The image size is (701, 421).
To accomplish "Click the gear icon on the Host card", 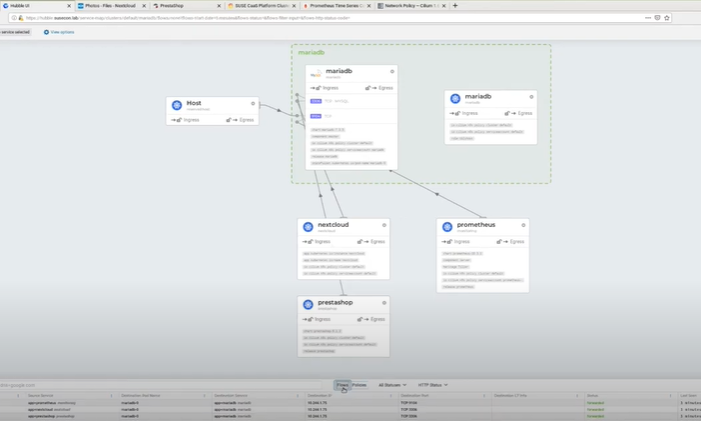I will [x=253, y=104].
